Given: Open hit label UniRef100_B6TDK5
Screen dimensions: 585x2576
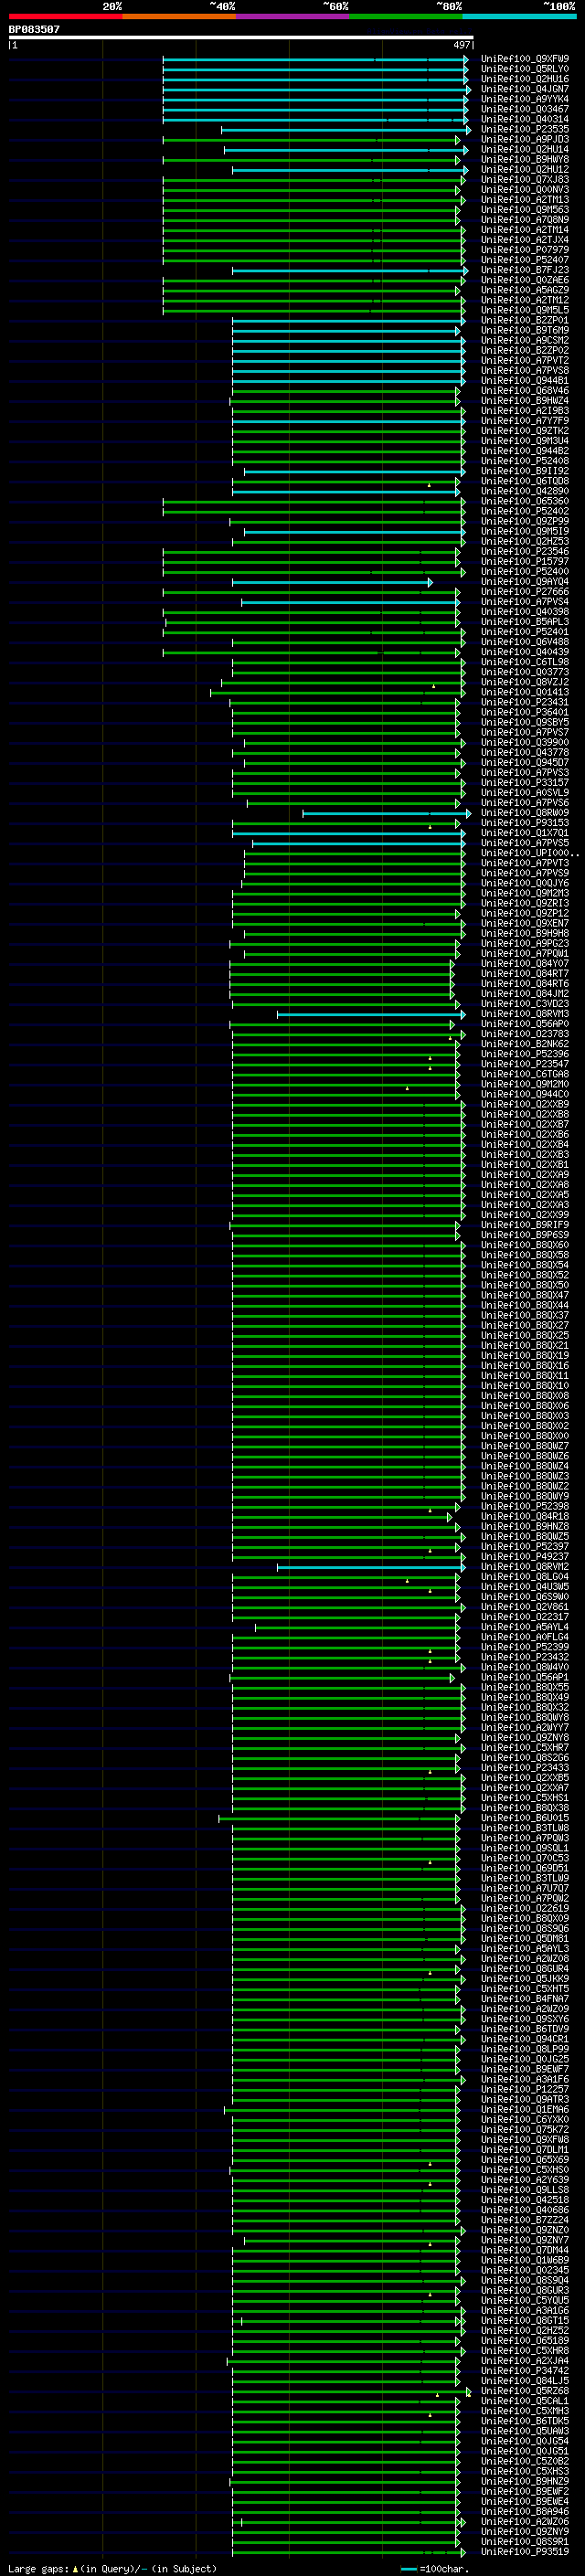Looking at the screenshot, I should click(525, 2421).
